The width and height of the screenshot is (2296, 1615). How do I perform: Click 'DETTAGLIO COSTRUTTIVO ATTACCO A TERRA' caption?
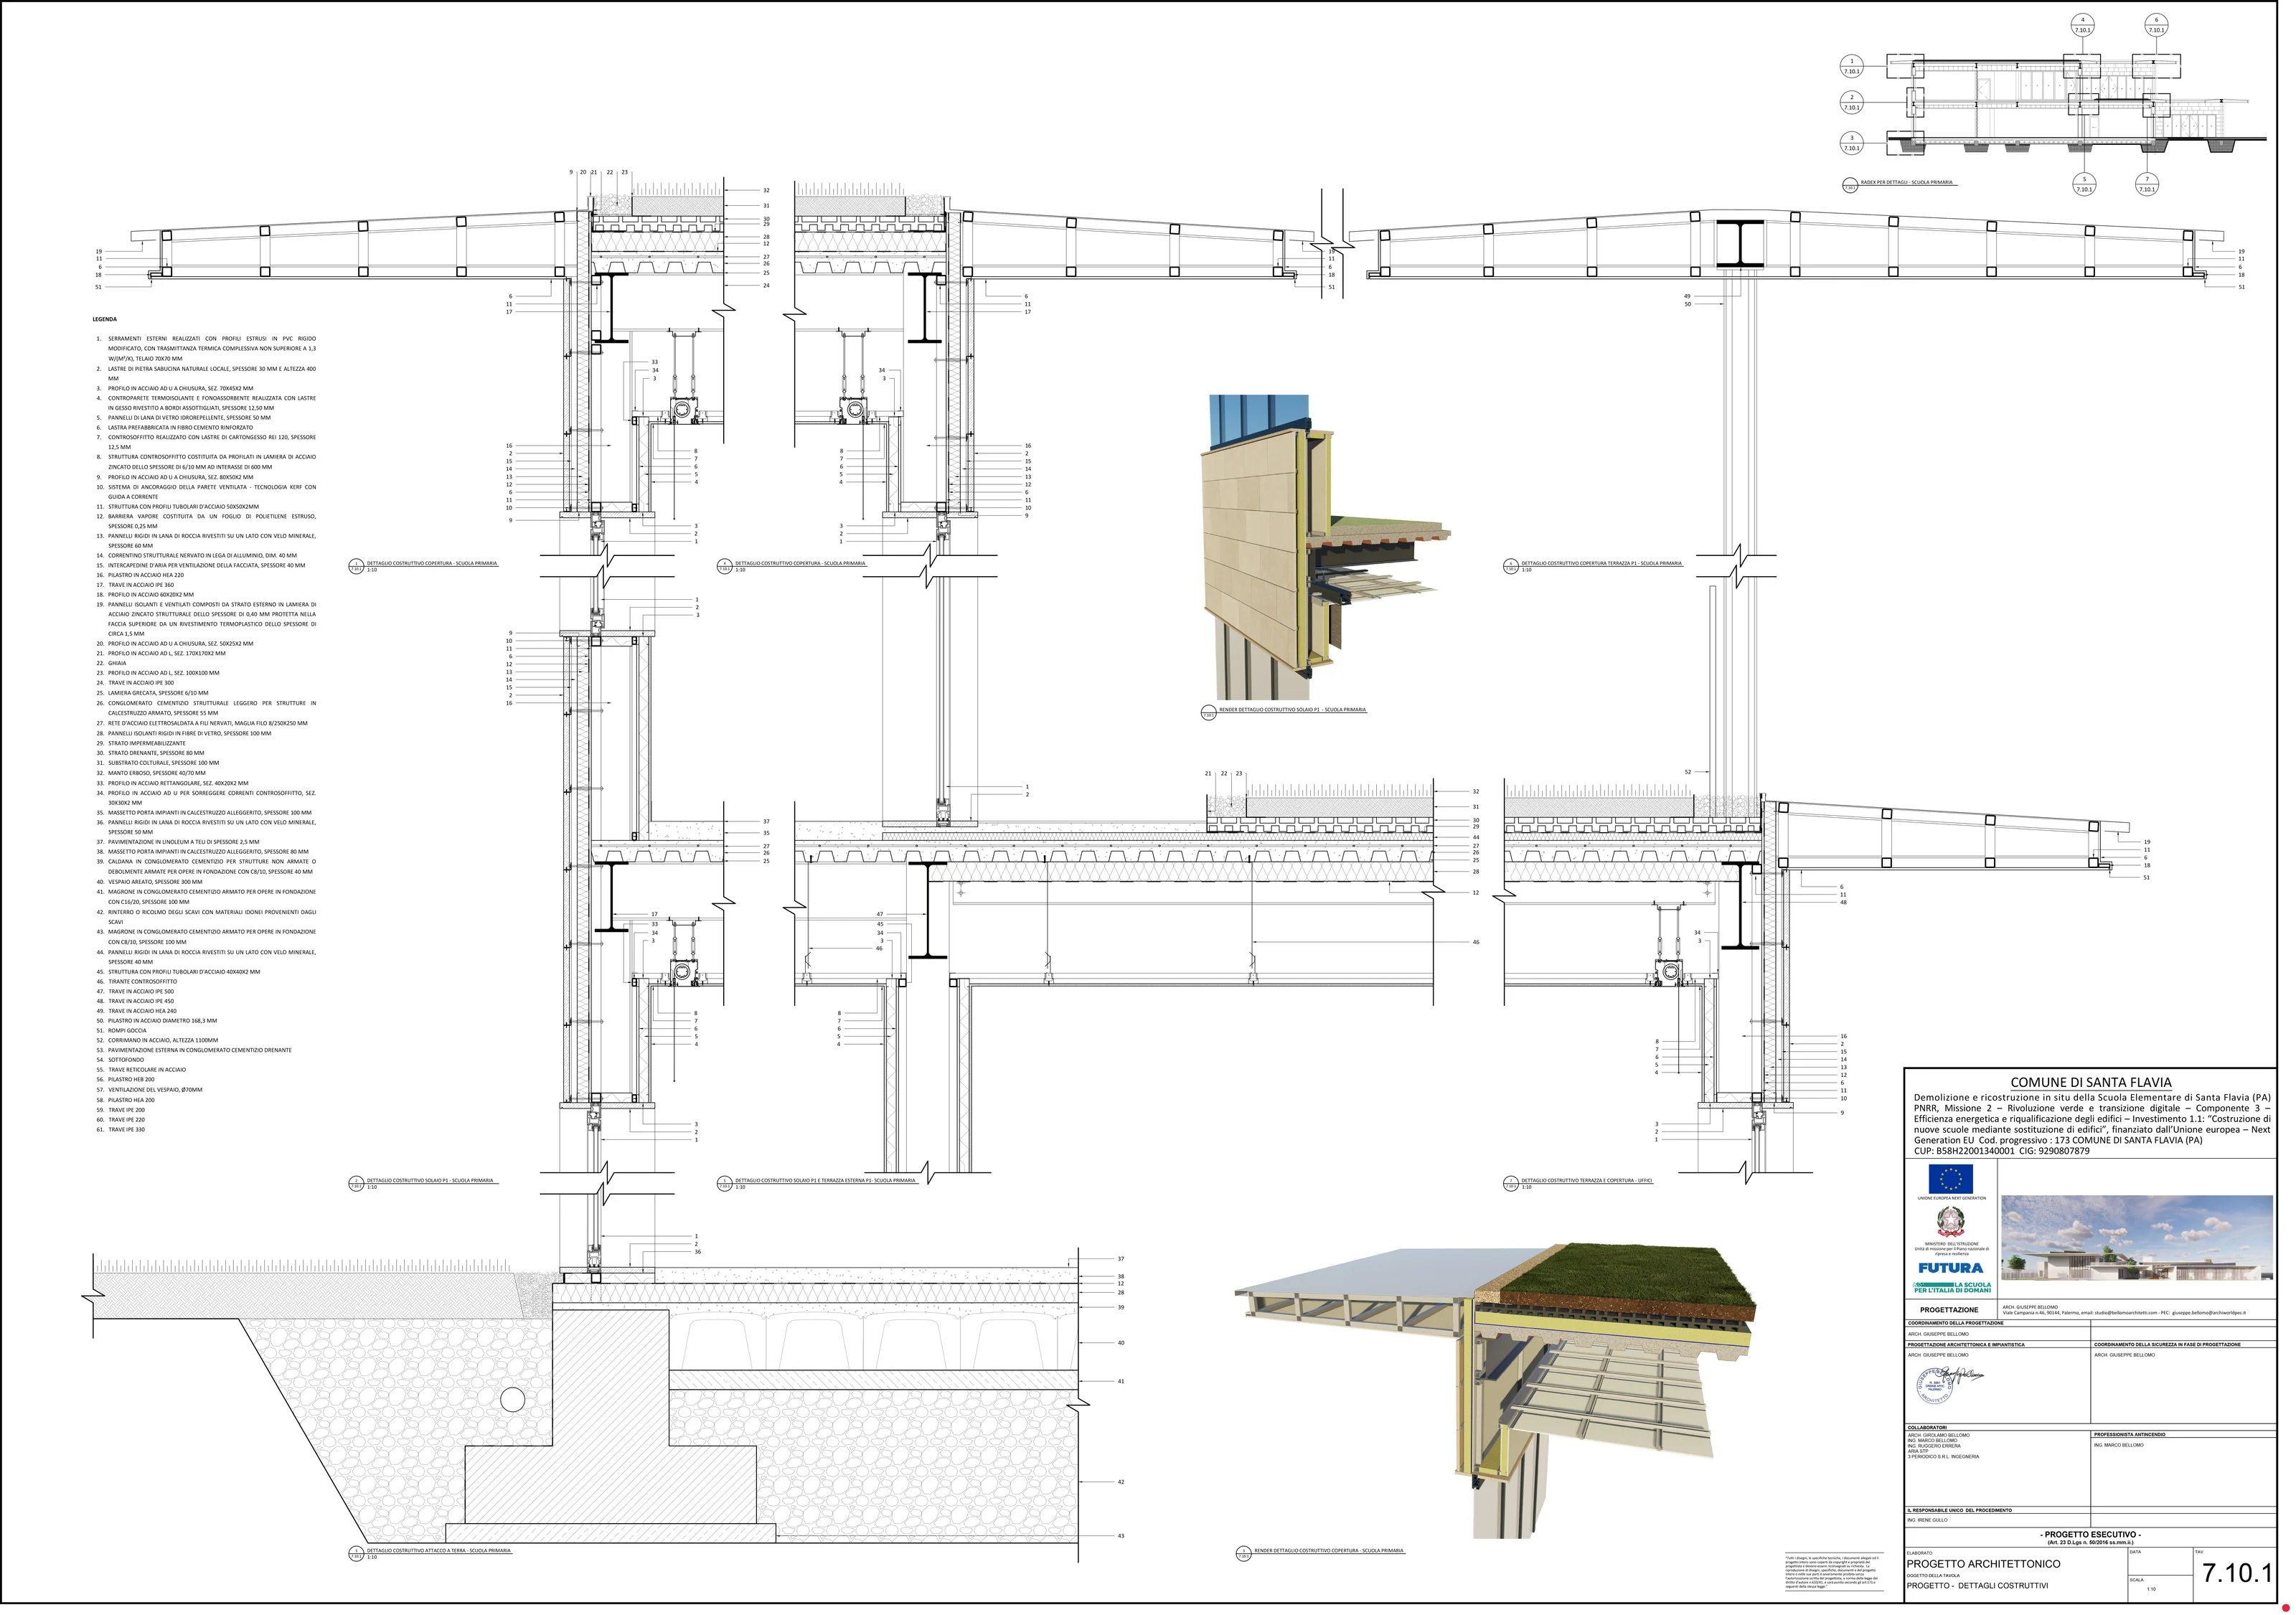(x=438, y=1551)
